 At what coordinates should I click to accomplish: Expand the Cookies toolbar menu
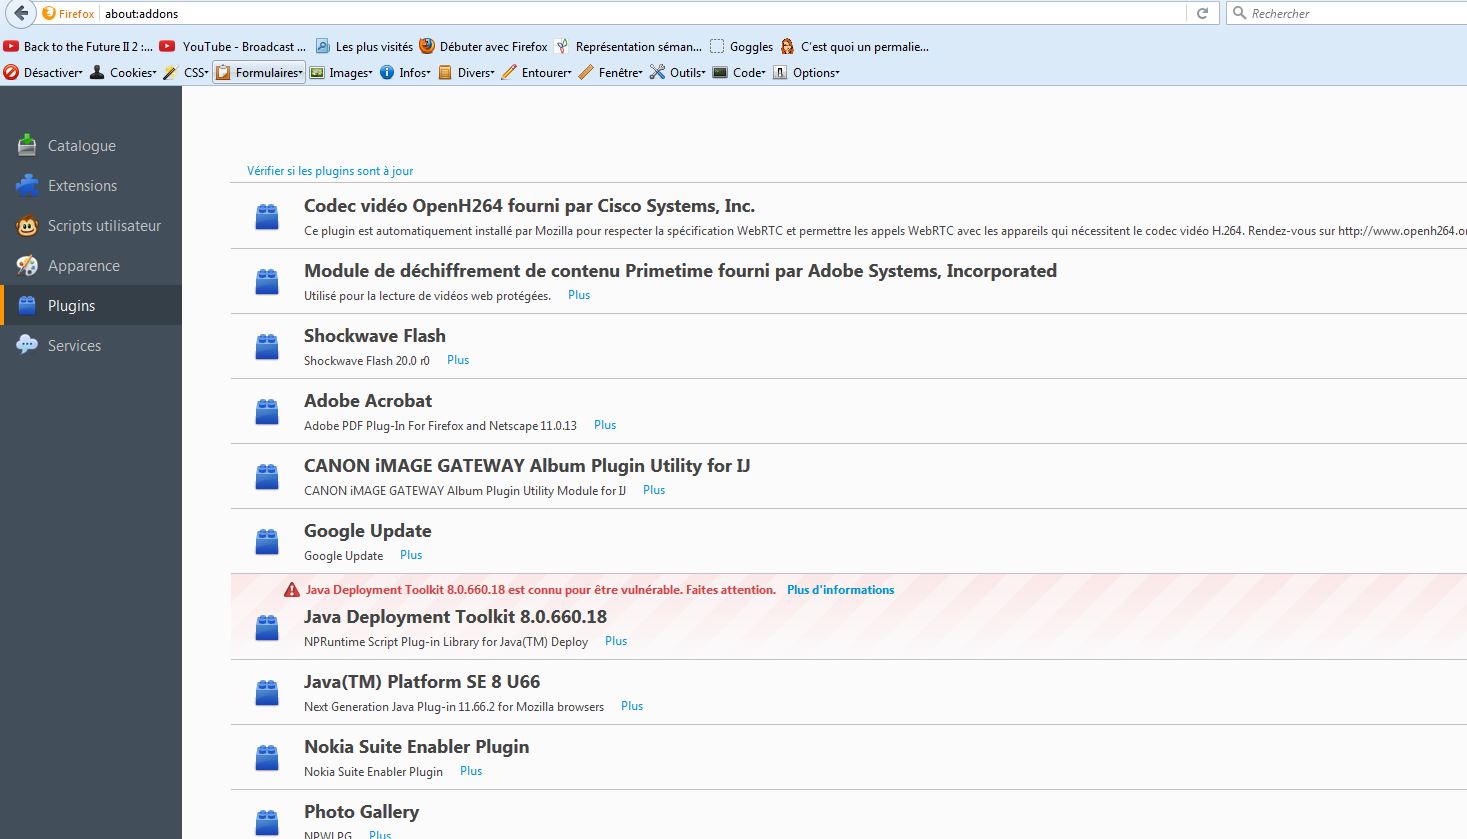[x=124, y=73]
